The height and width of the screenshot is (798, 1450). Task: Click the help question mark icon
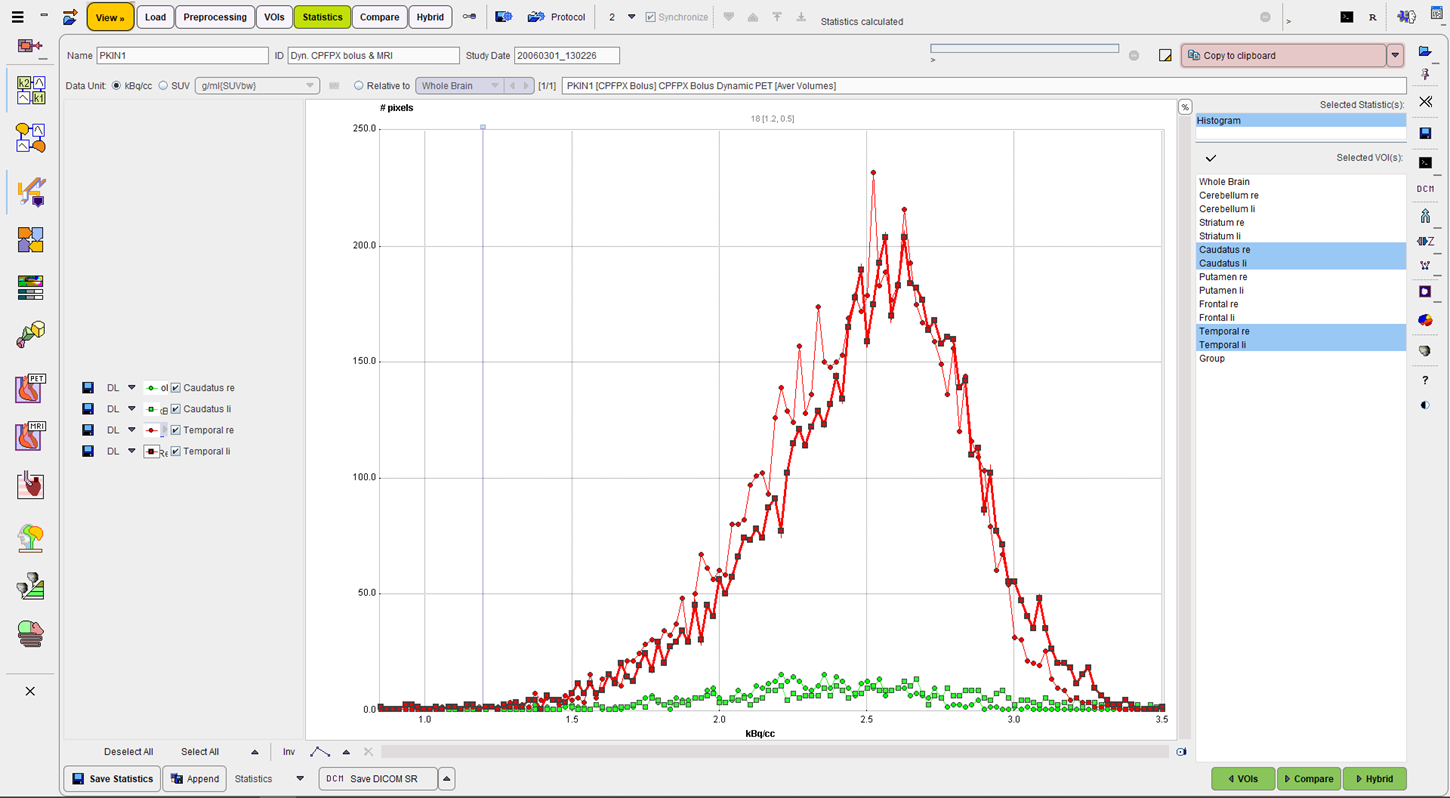[1425, 380]
